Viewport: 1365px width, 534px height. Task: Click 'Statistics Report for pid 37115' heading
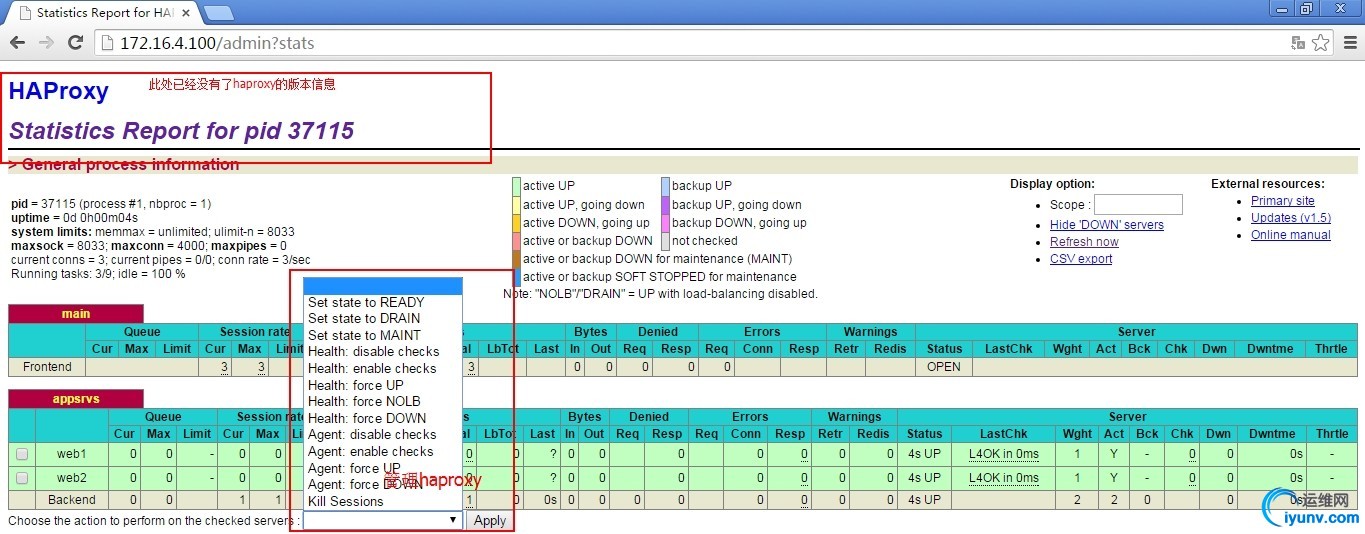pos(181,131)
